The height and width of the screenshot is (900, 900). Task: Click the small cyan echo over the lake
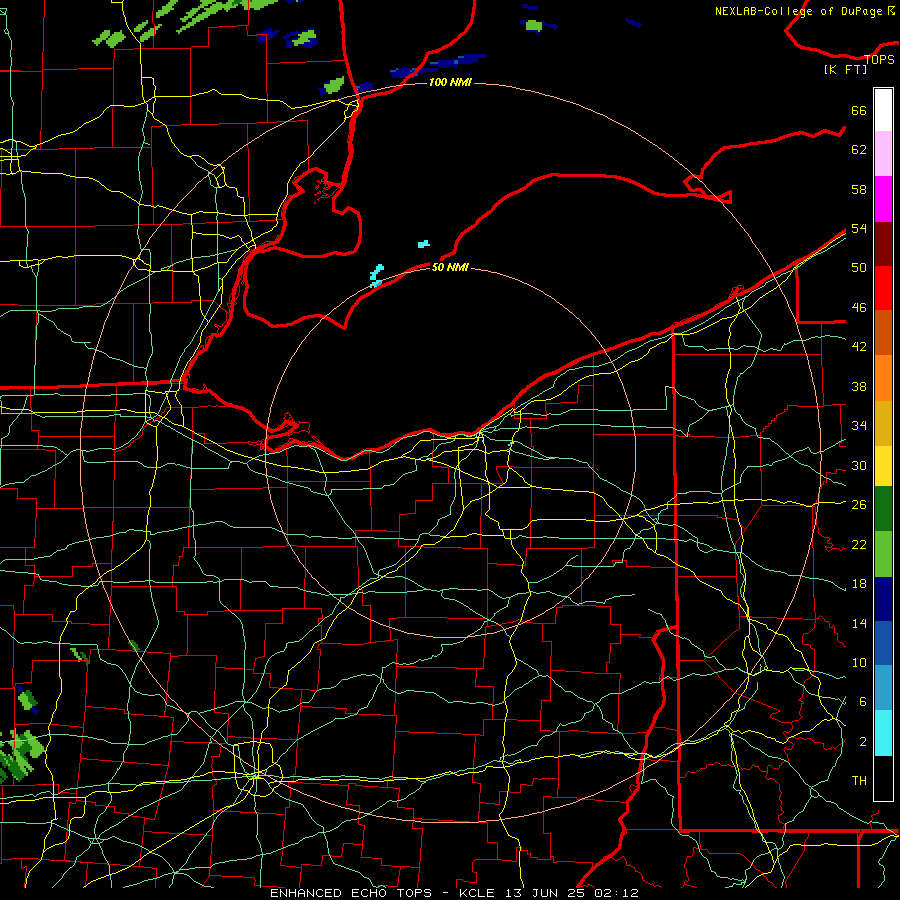pos(424,244)
